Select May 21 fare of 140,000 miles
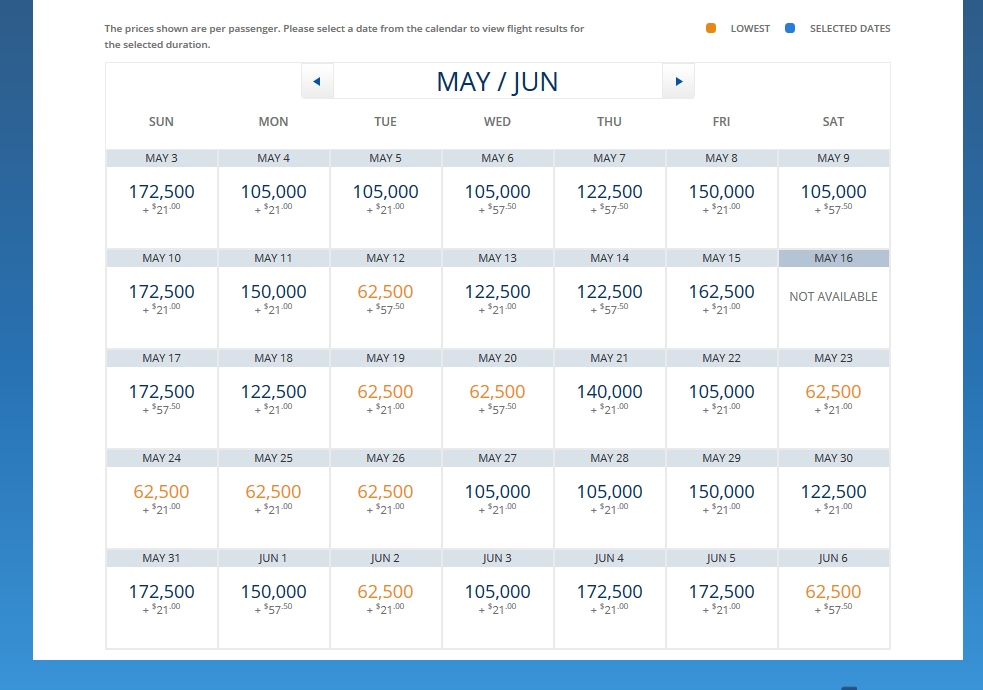The image size is (983, 690). (609, 397)
